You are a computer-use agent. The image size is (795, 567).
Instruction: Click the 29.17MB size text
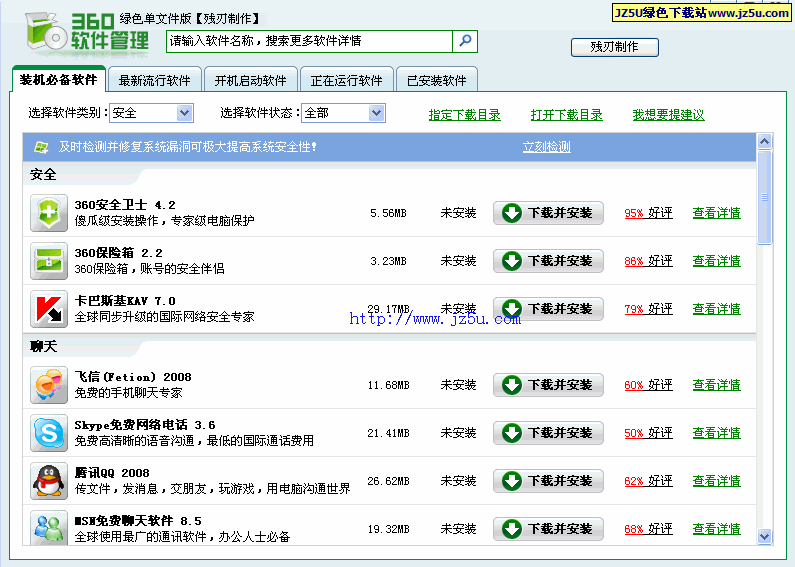click(x=388, y=308)
